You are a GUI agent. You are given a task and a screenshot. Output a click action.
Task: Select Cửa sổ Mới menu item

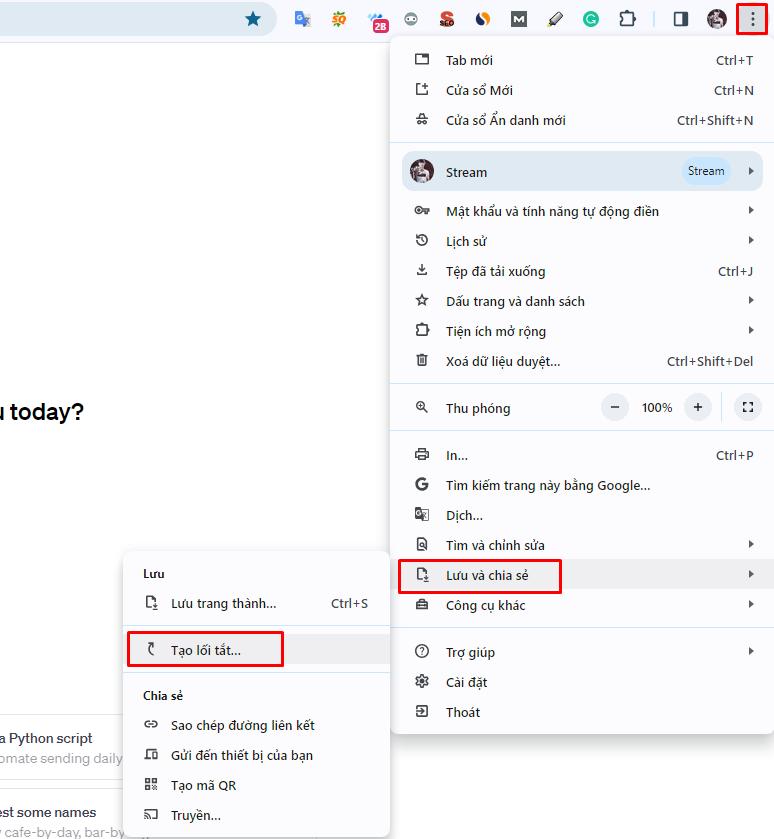582,90
